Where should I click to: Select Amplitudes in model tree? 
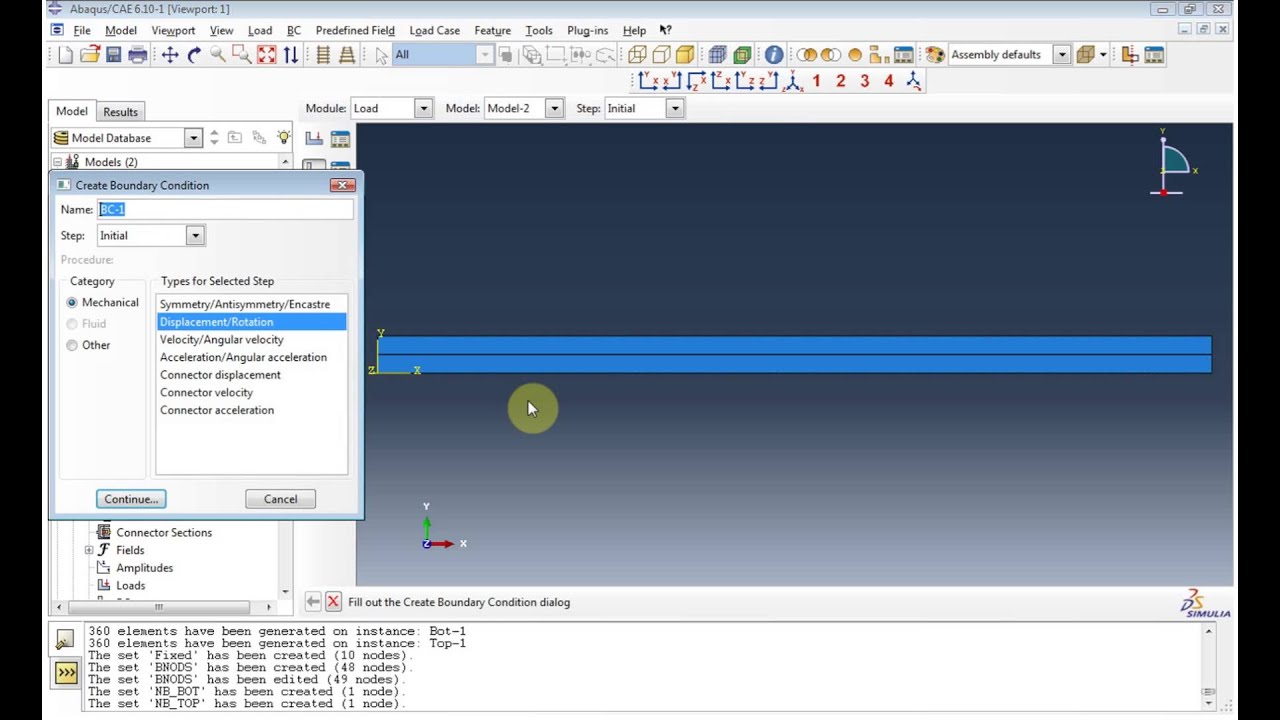(x=144, y=568)
